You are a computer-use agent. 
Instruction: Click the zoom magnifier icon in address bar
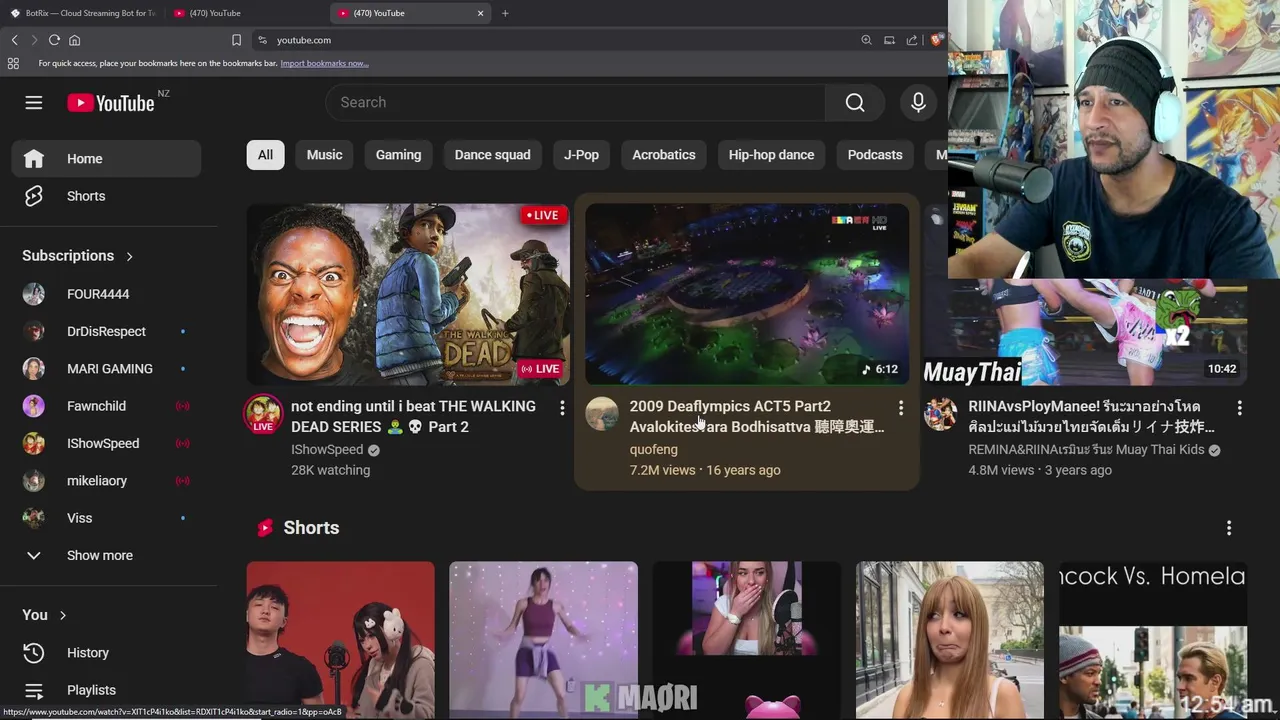pos(866,40)
